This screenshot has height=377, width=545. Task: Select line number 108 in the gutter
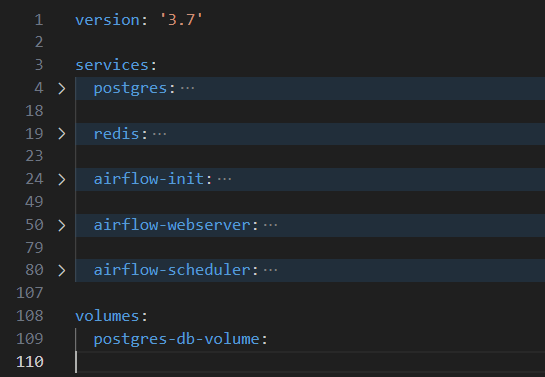coord(30,316)
